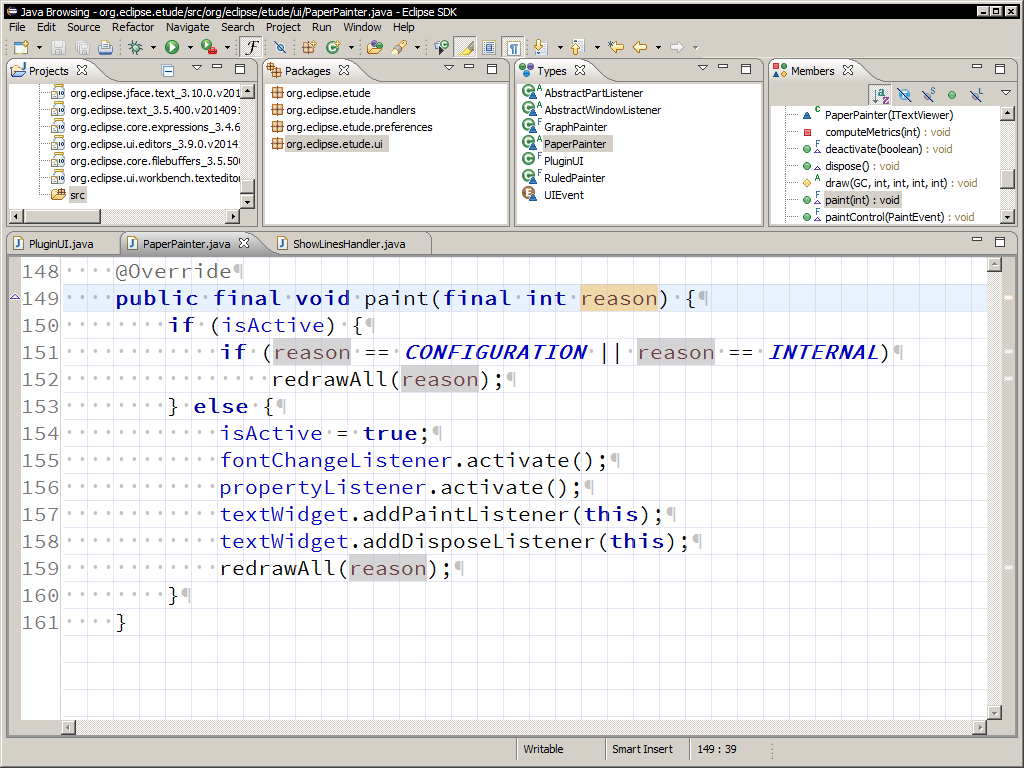Open the File menu

click(18, 27)
